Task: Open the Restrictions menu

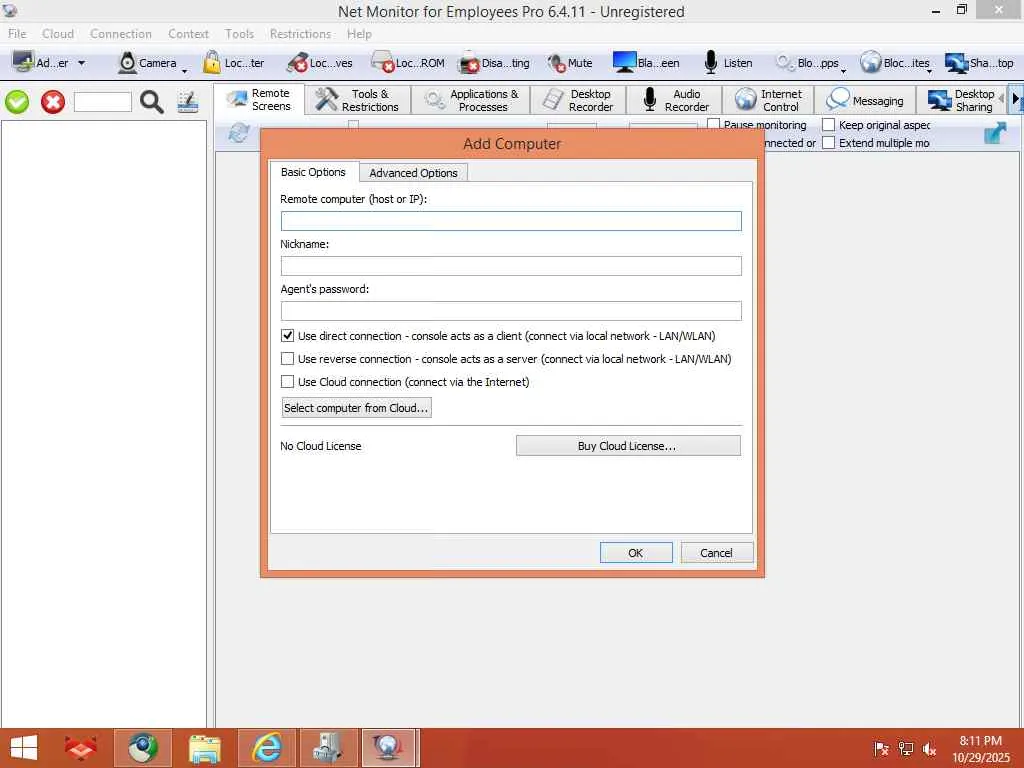Action: pyautogui.click(x=300, y=33)
